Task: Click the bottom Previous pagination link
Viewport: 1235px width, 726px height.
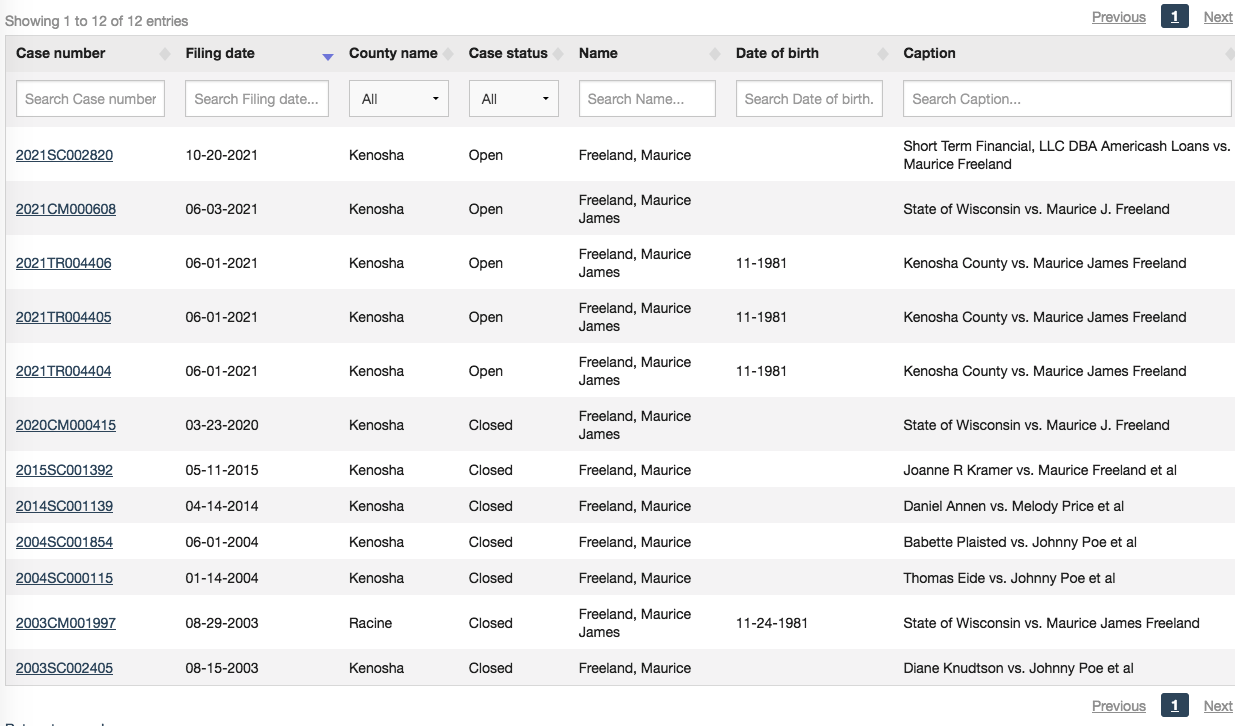Action: 1119,706
